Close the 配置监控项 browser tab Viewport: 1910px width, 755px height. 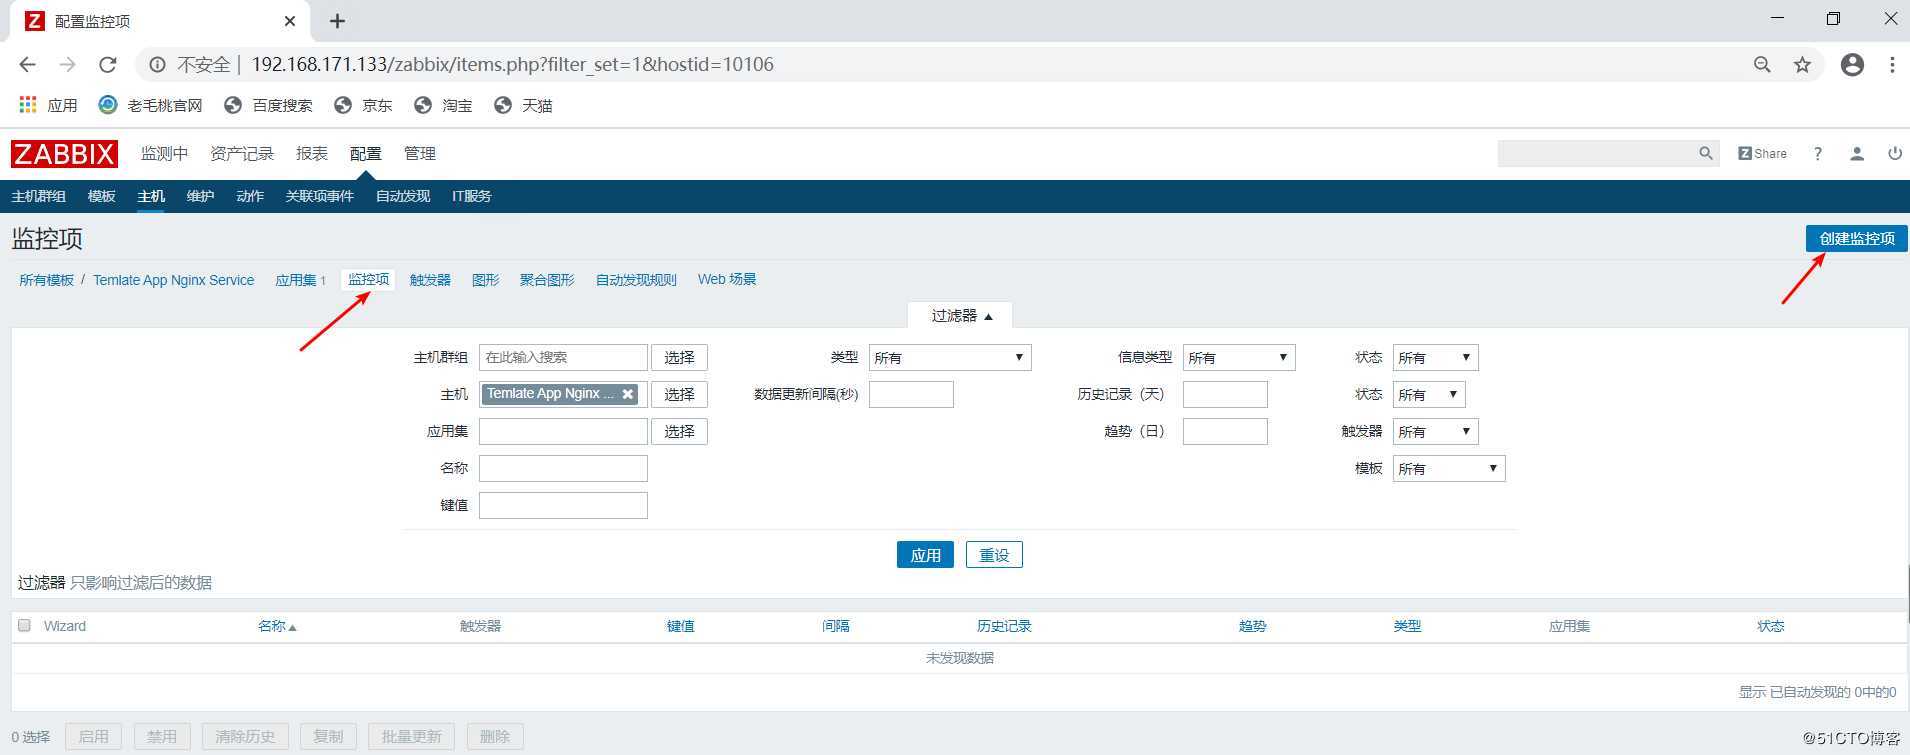(x=290, y=21)
